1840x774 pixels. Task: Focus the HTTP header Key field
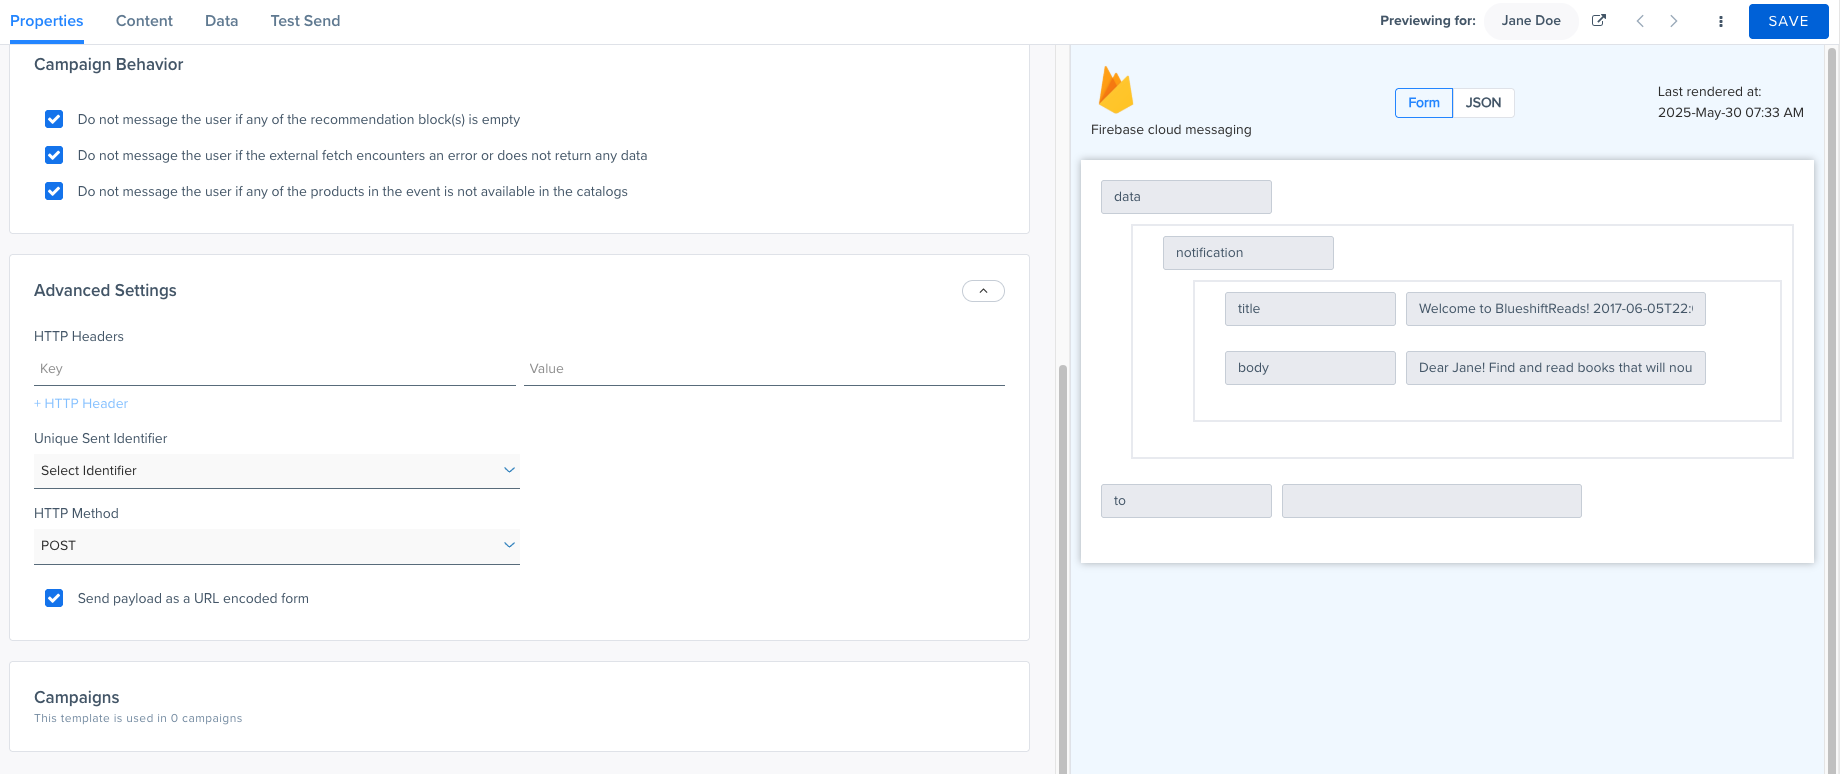(275, 369)
